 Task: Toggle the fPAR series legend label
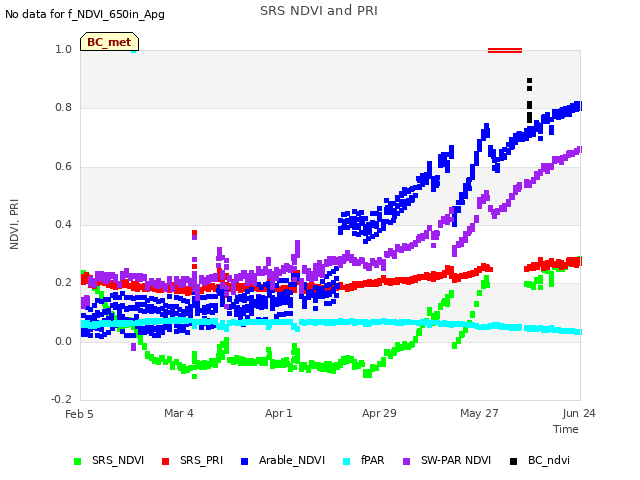point(372,460)
